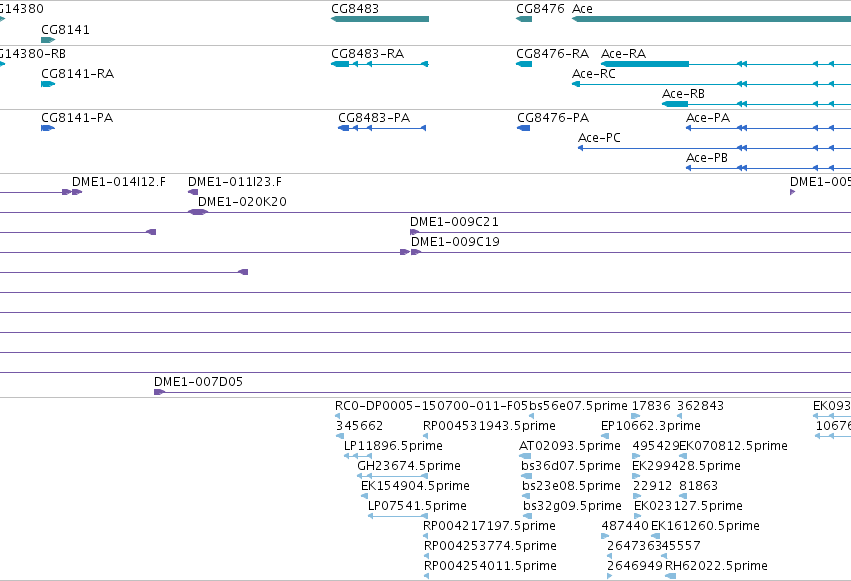Click the Ace-RB transcript label

point(683,94)
